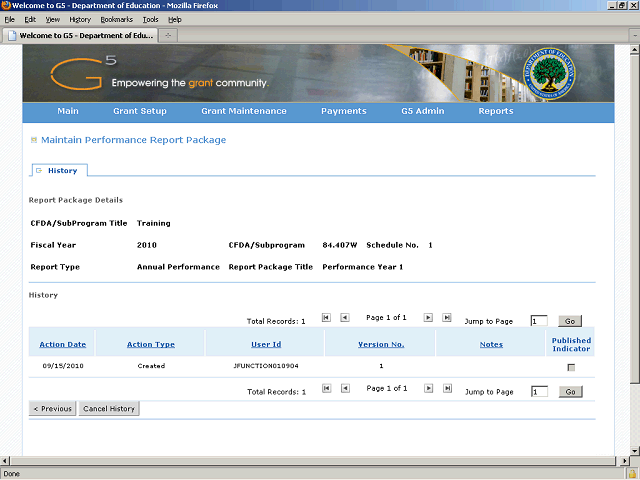Image resolution: width=640 pixels, height=480 pixels.
Task: Go to first page in top pager
Action: tap(326, 318)
